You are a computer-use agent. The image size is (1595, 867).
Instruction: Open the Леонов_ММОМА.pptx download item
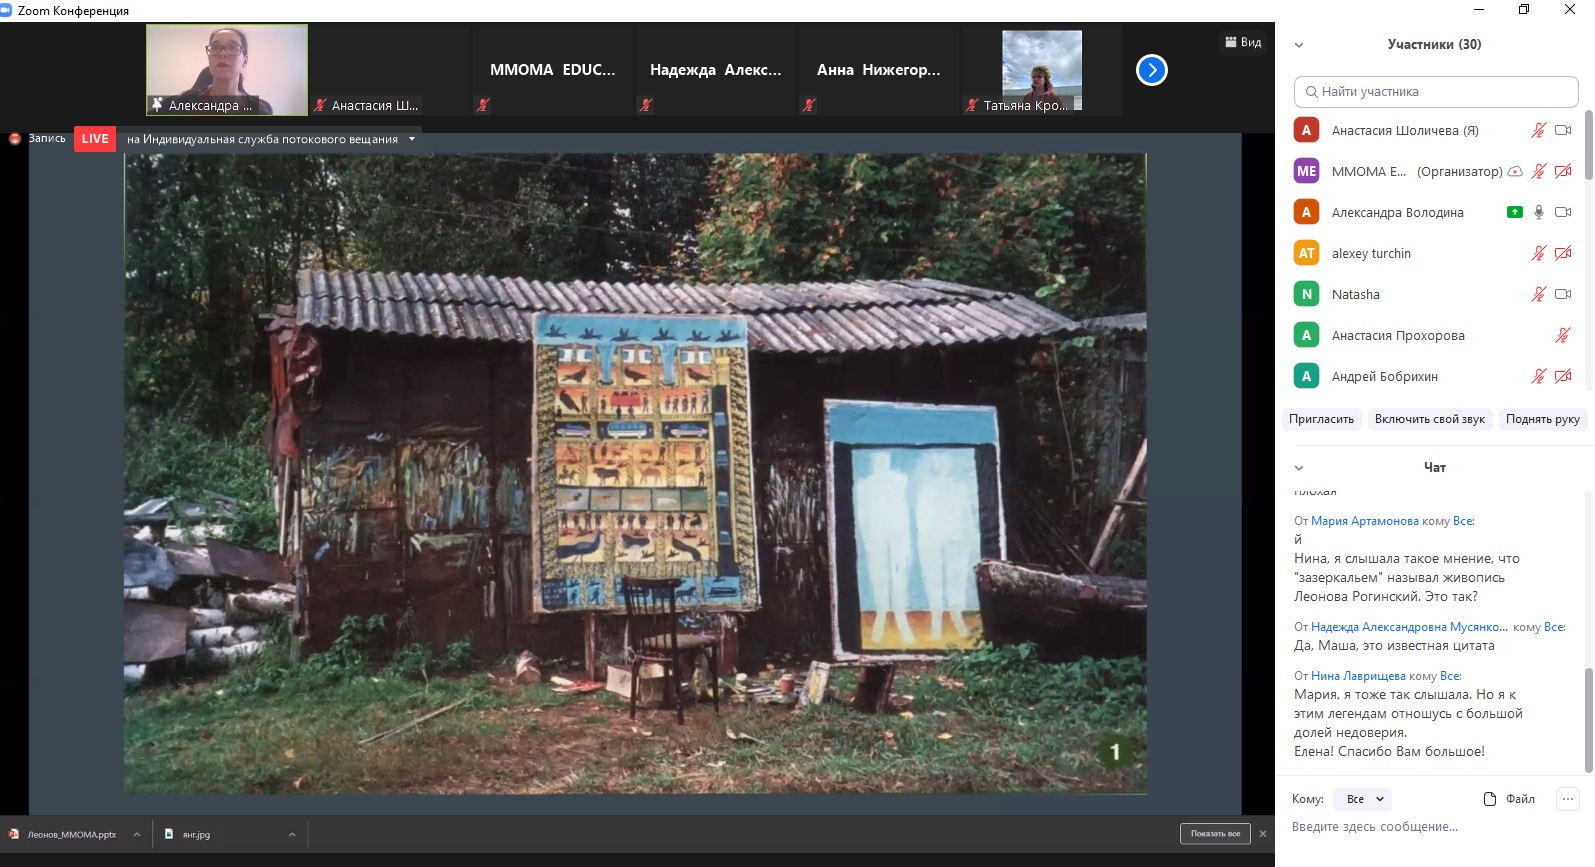coord(70,834)
